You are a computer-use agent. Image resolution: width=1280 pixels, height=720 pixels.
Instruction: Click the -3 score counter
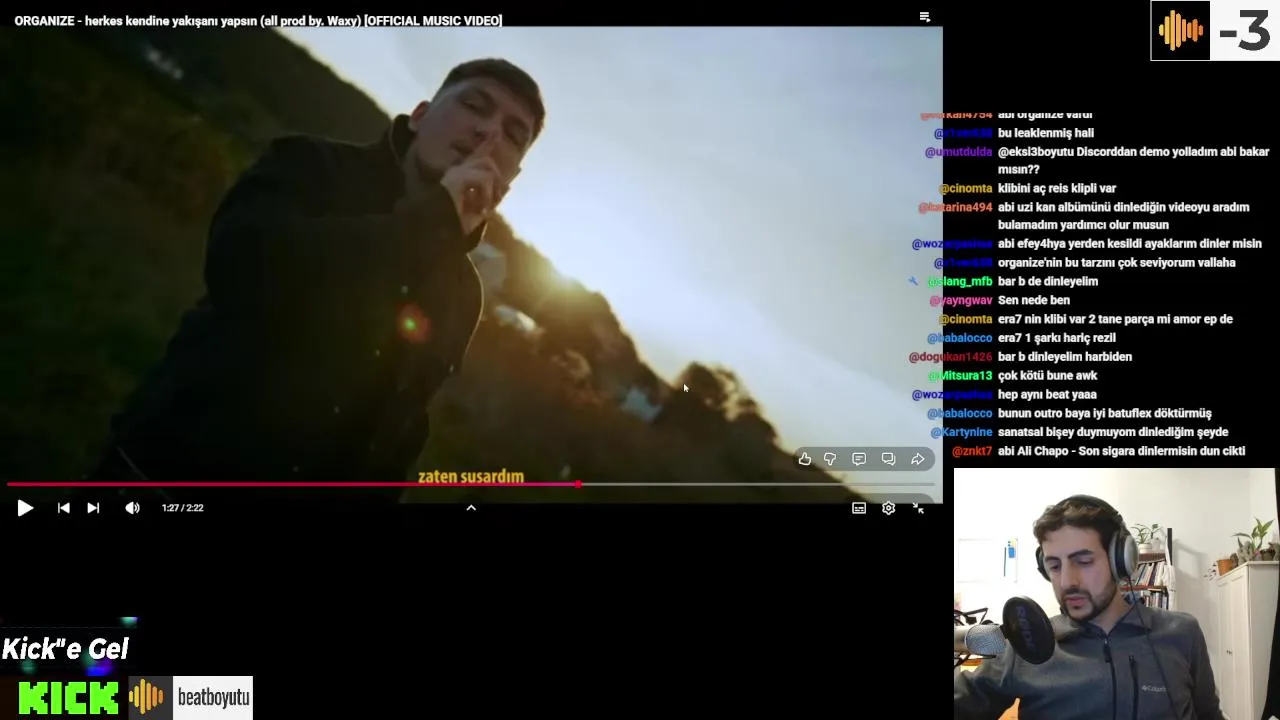1245,31
